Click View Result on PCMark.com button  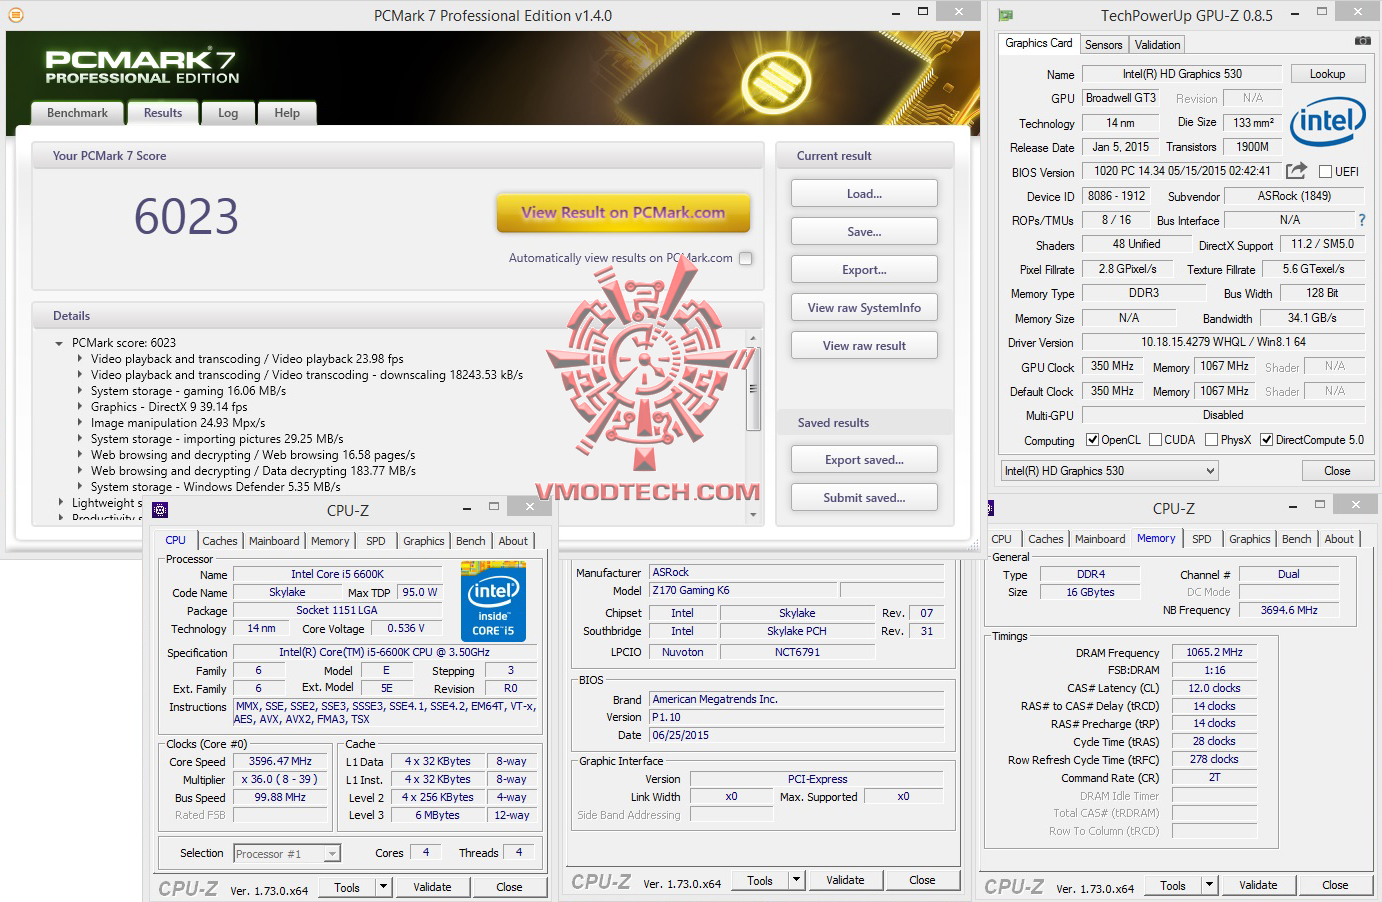623,212
